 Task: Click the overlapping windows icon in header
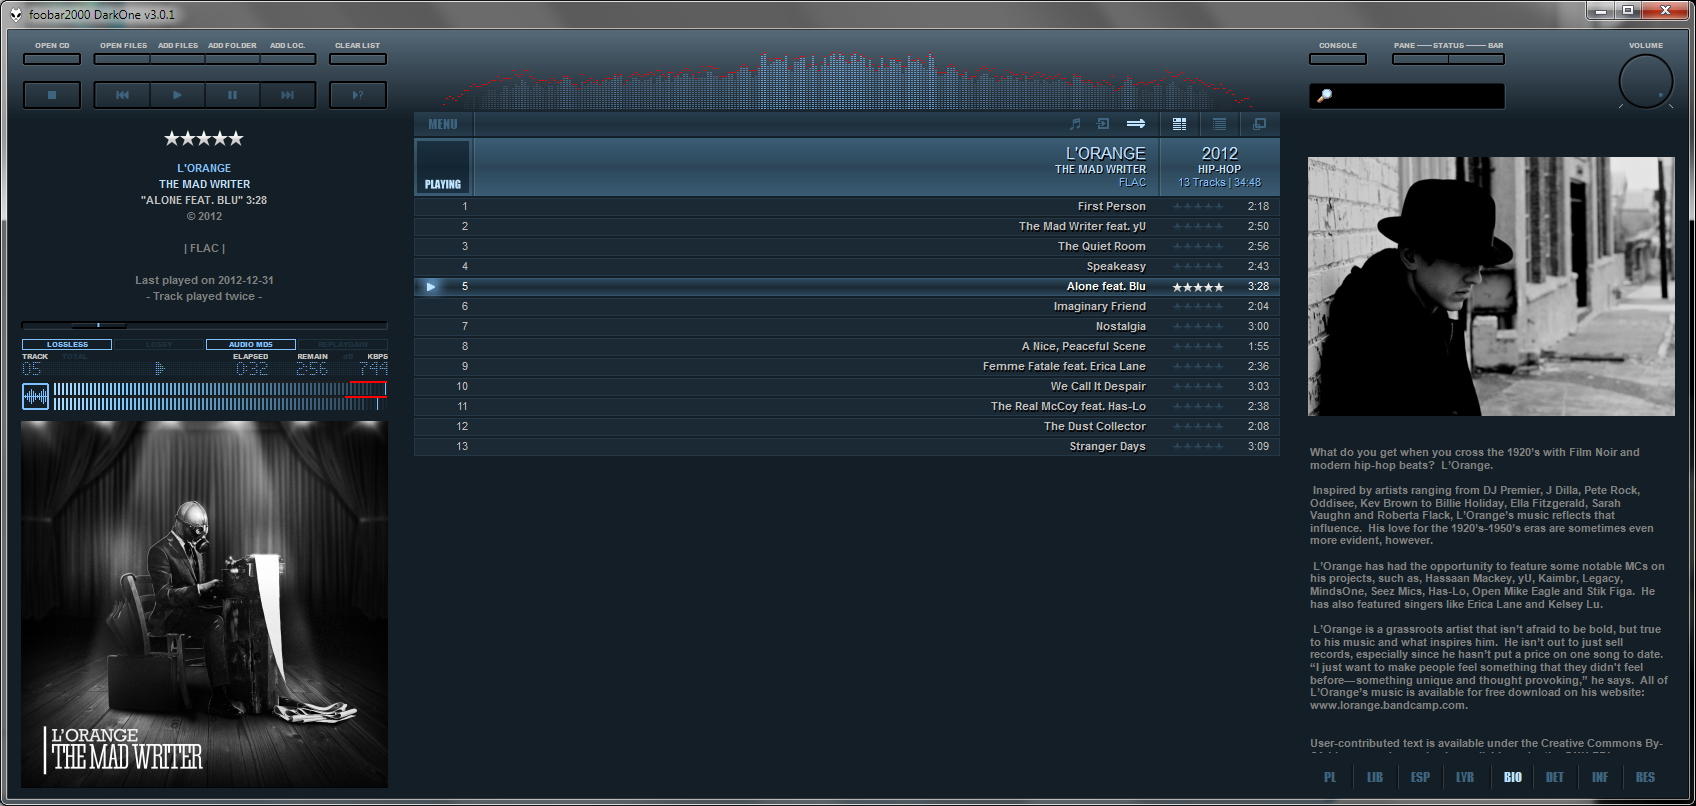pyautogui.click(x=1259, y=124)
